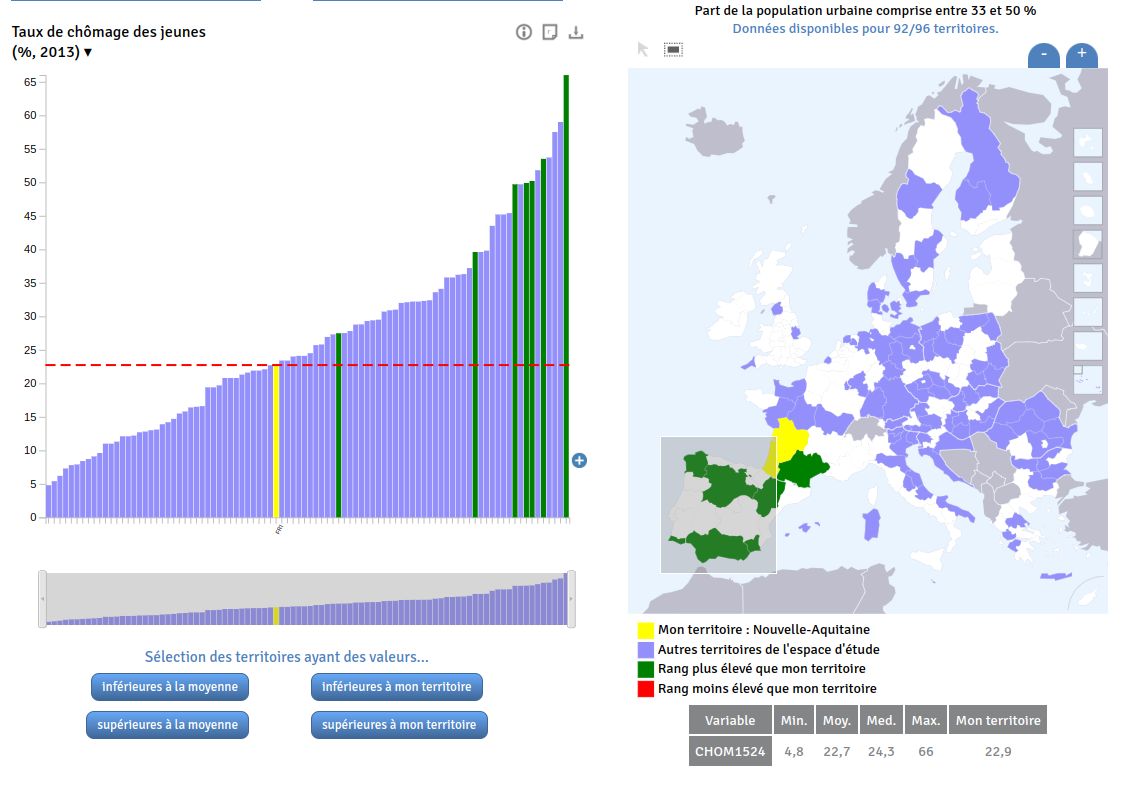This screenshot has width=1130, height=798.
Task: Click the right handle of the range slider
Action: pyautogui.click(x=571, y=599)
